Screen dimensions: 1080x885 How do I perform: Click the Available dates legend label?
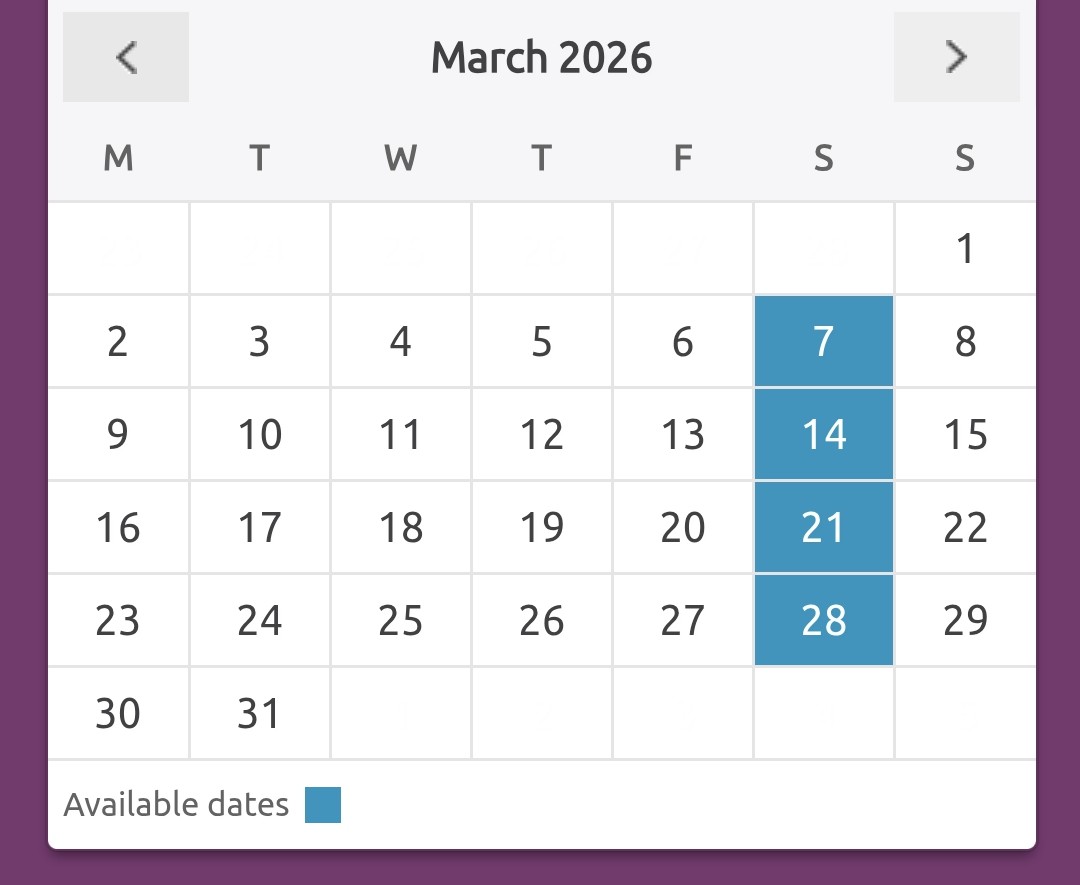click(x=176, y=805)
